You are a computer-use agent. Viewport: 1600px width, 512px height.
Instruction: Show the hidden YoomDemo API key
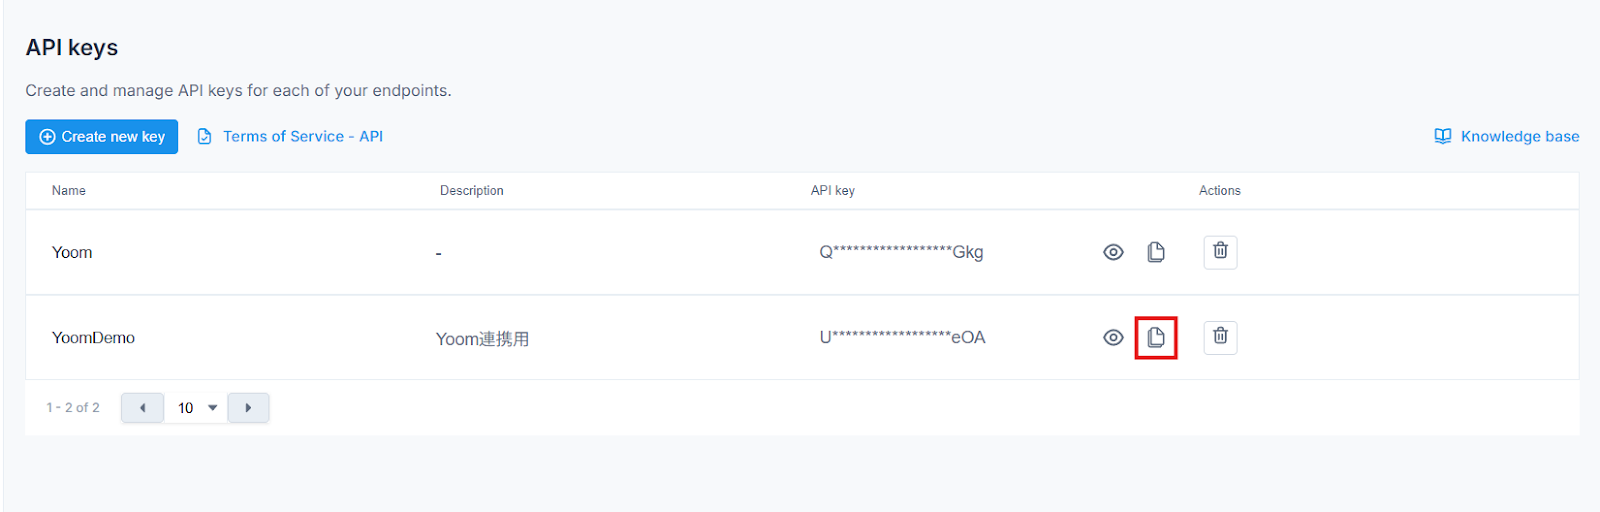pos(1113,337)
